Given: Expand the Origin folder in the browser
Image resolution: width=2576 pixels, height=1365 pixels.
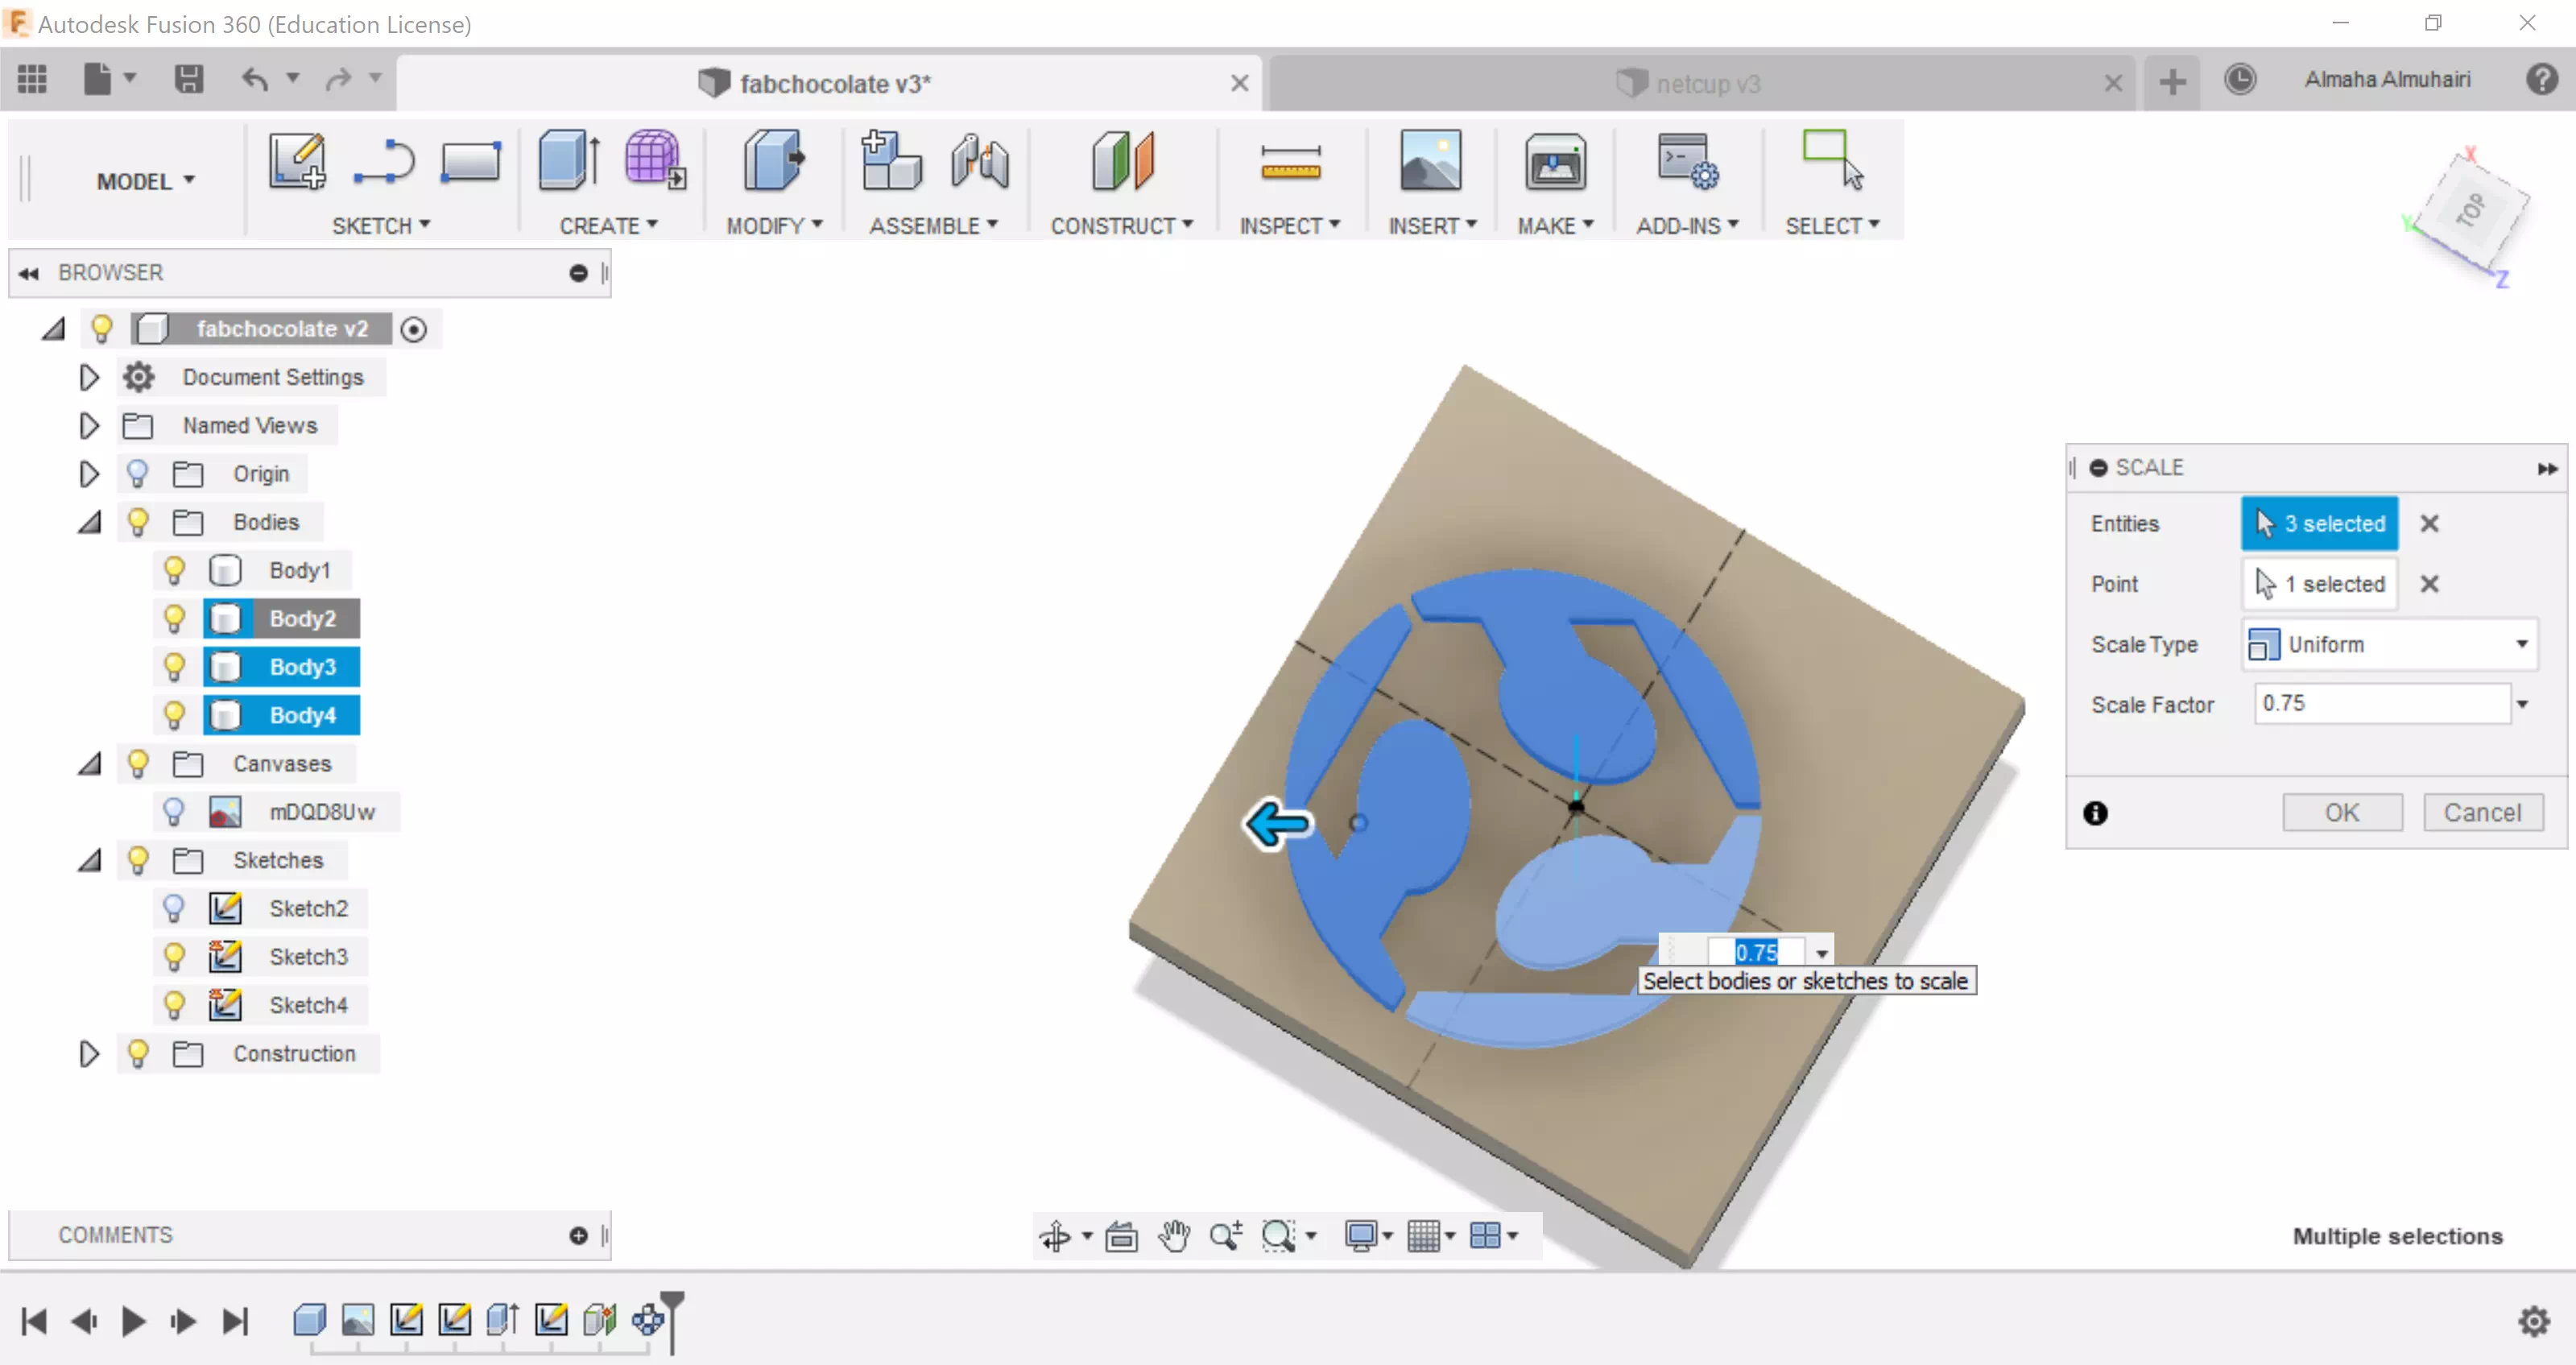Looking at the screenshot, I should pos(89,474).
